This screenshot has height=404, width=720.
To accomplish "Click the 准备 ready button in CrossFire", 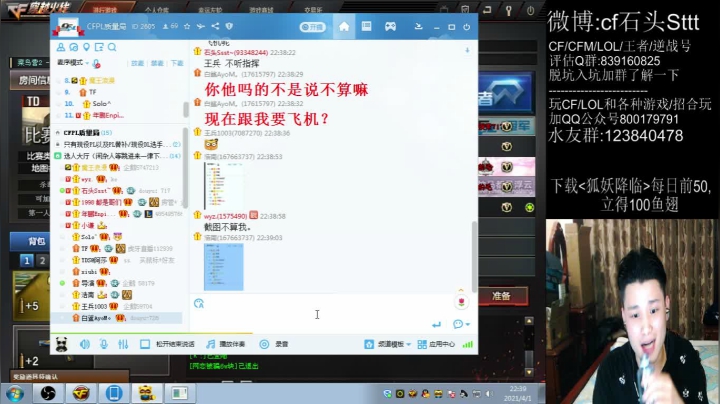I will pyautogui.click(x=501, y=296).
